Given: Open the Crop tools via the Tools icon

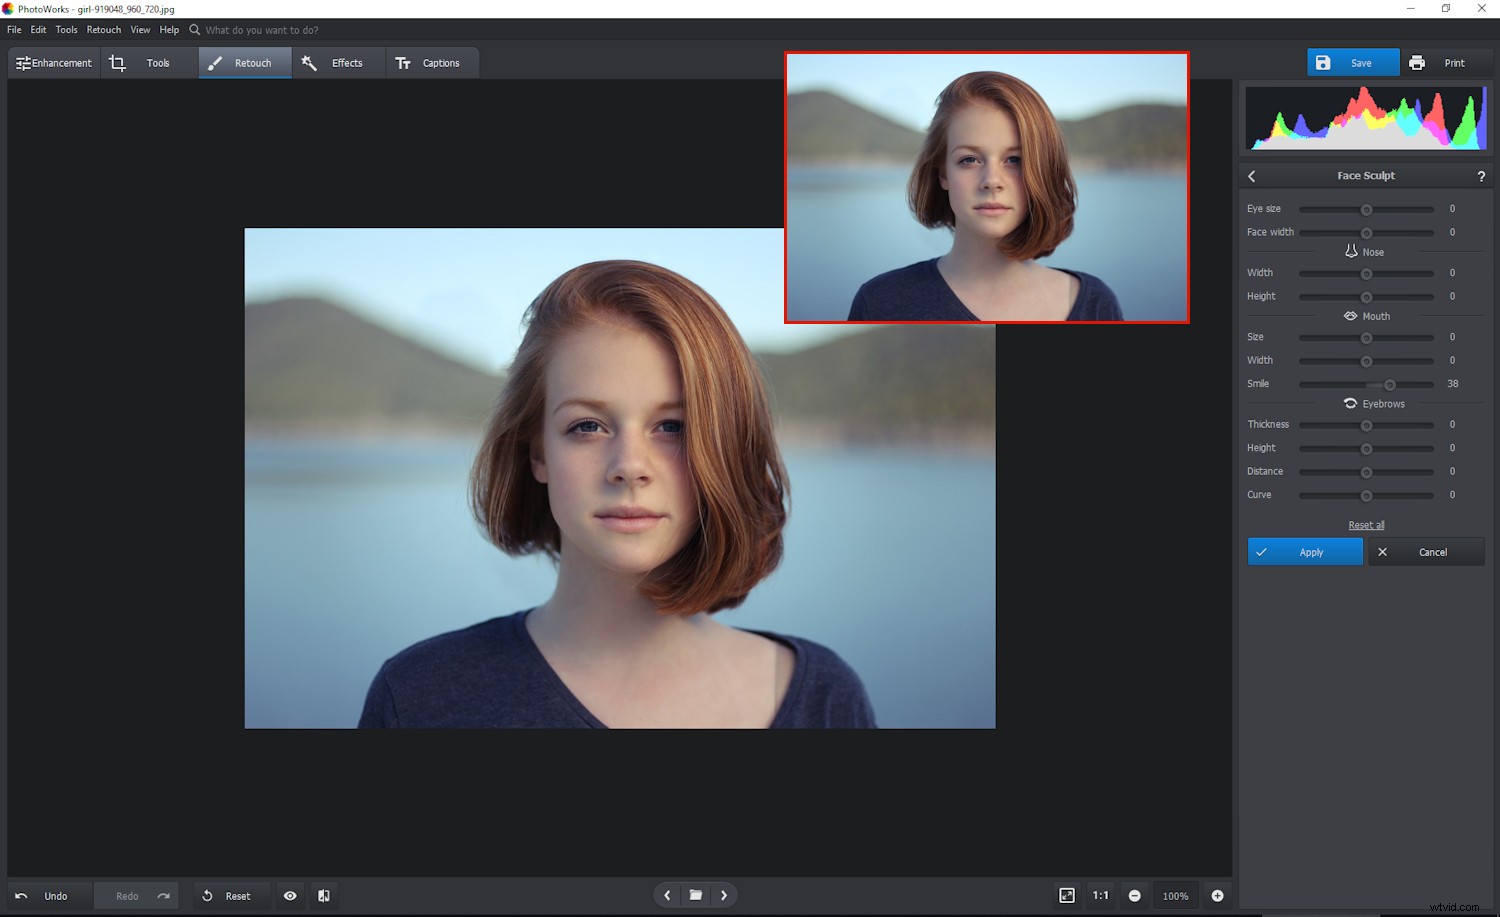Looking at the screenshot, I should pos(117,62).
